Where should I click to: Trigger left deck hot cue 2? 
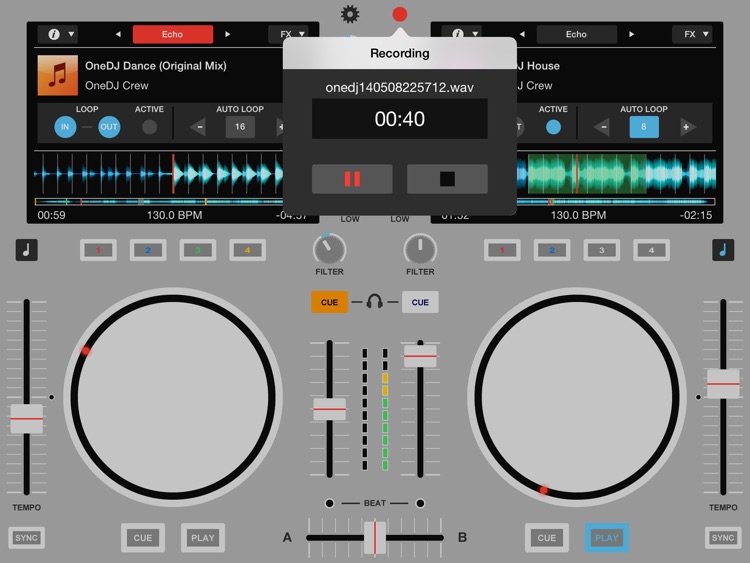(x=148, y=250)
